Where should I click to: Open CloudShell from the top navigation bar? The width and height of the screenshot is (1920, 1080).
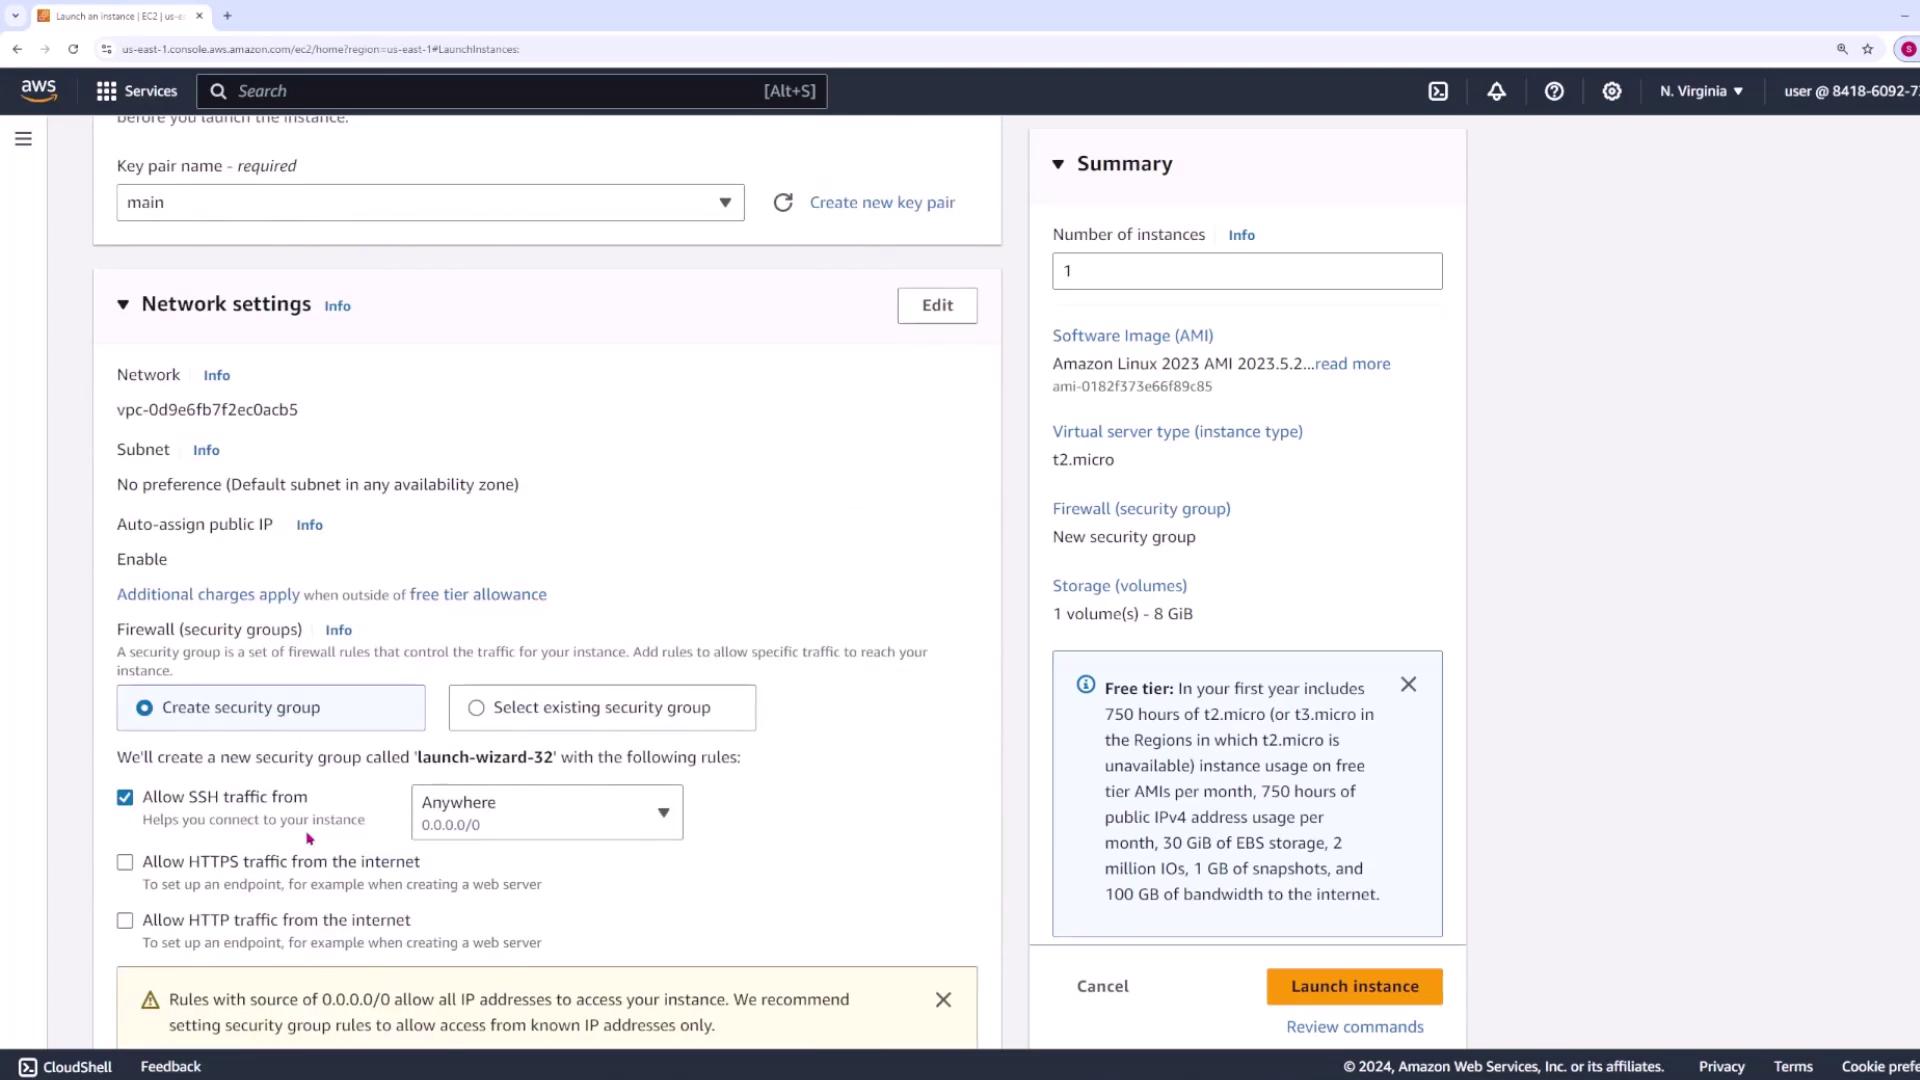1438,91
